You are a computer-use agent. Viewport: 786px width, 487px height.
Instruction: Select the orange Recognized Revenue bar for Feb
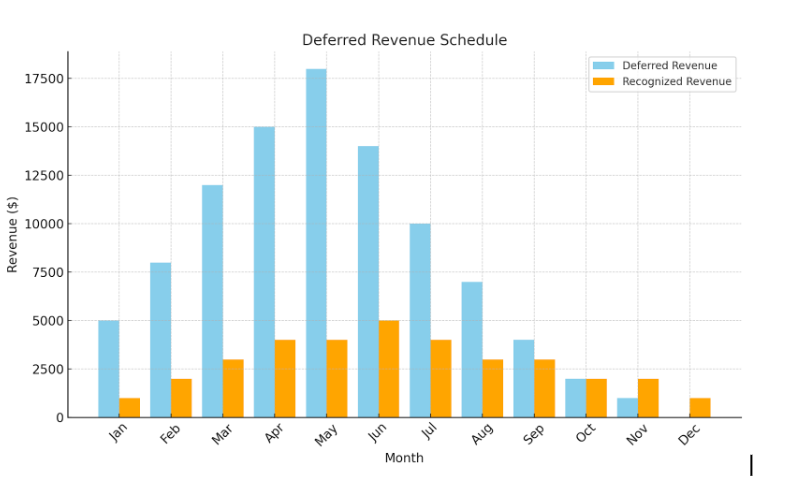click(181, 398)
